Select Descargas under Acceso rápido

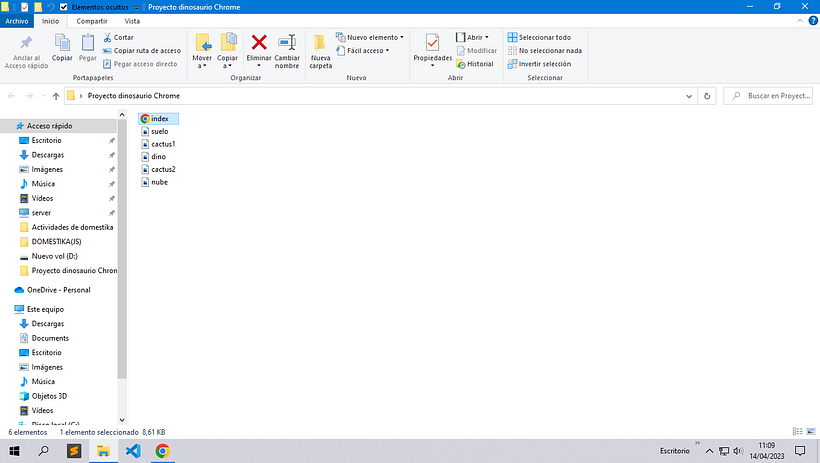tap(48, 155)
